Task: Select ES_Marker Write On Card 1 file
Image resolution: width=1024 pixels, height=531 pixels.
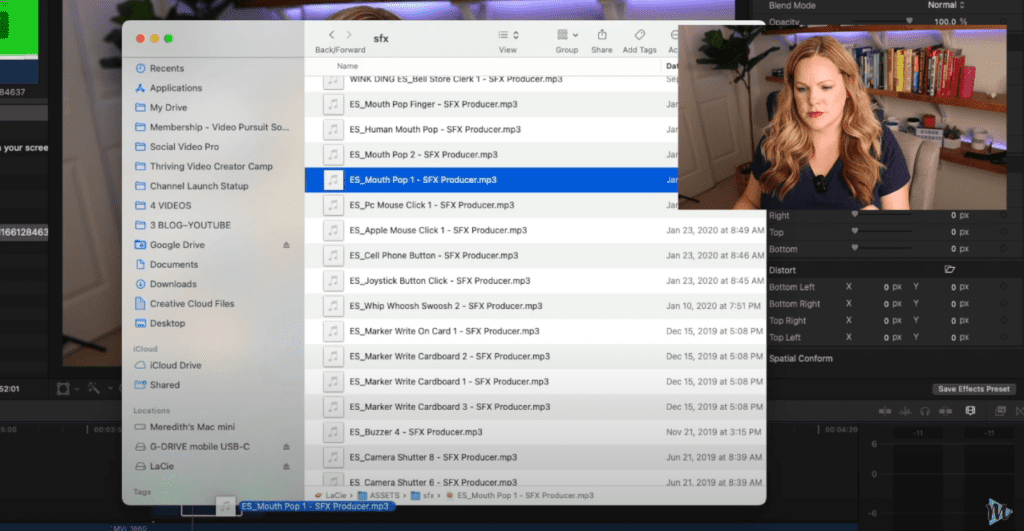Action: pyautogui.click(x=444, y=331)
